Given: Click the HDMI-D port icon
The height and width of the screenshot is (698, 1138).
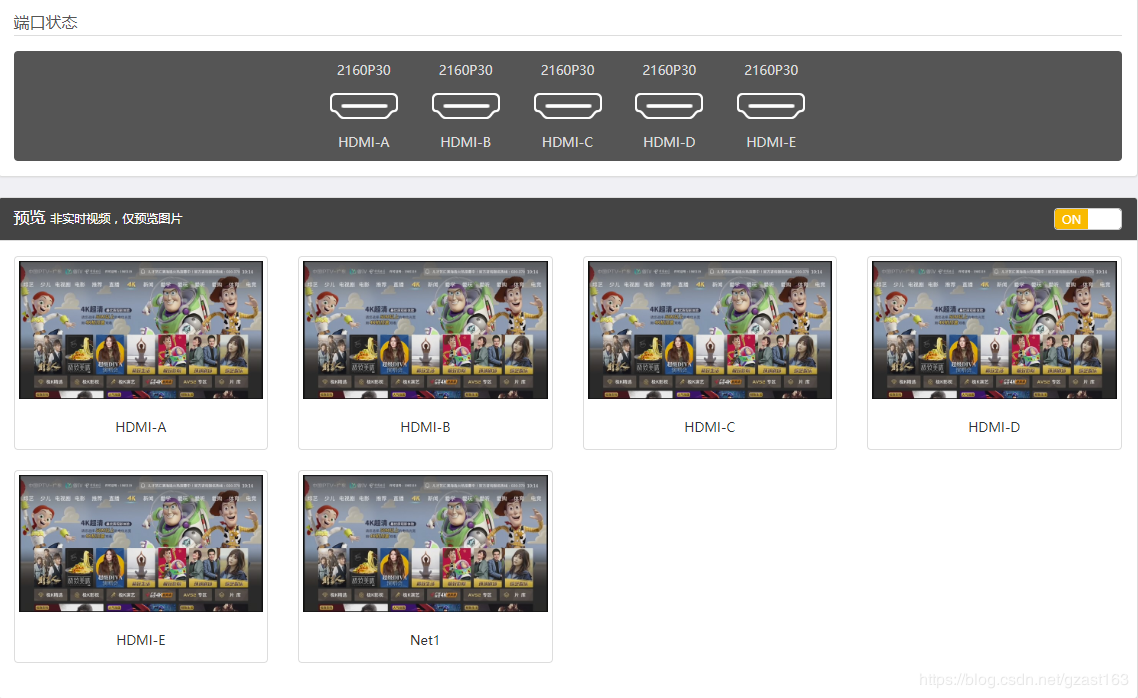Looking at the screenshot, I should pos(669,106).
